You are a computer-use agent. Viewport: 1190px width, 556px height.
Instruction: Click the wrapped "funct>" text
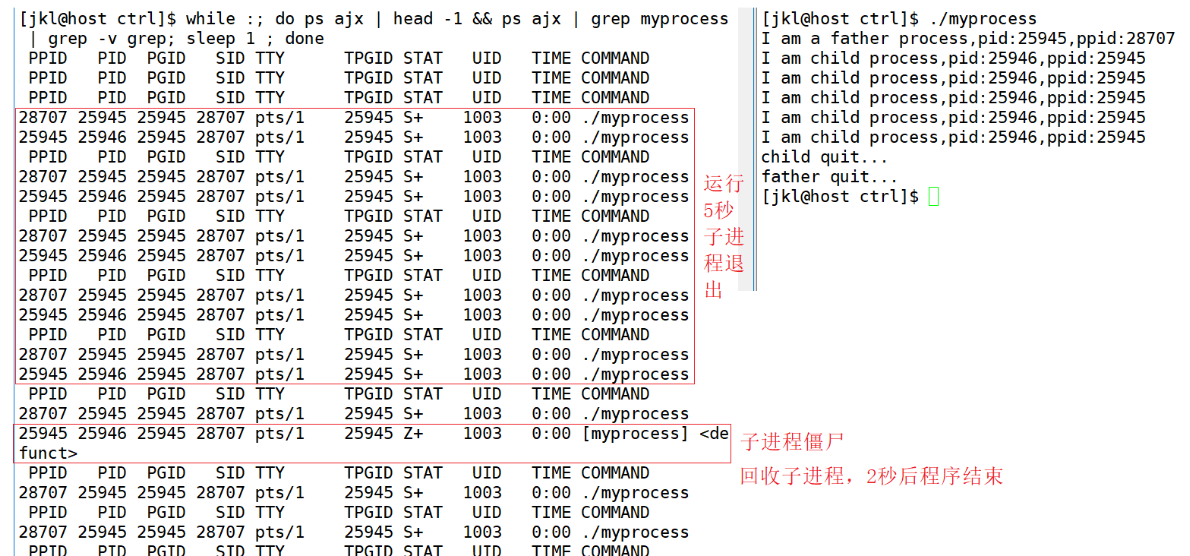point(48,454)
